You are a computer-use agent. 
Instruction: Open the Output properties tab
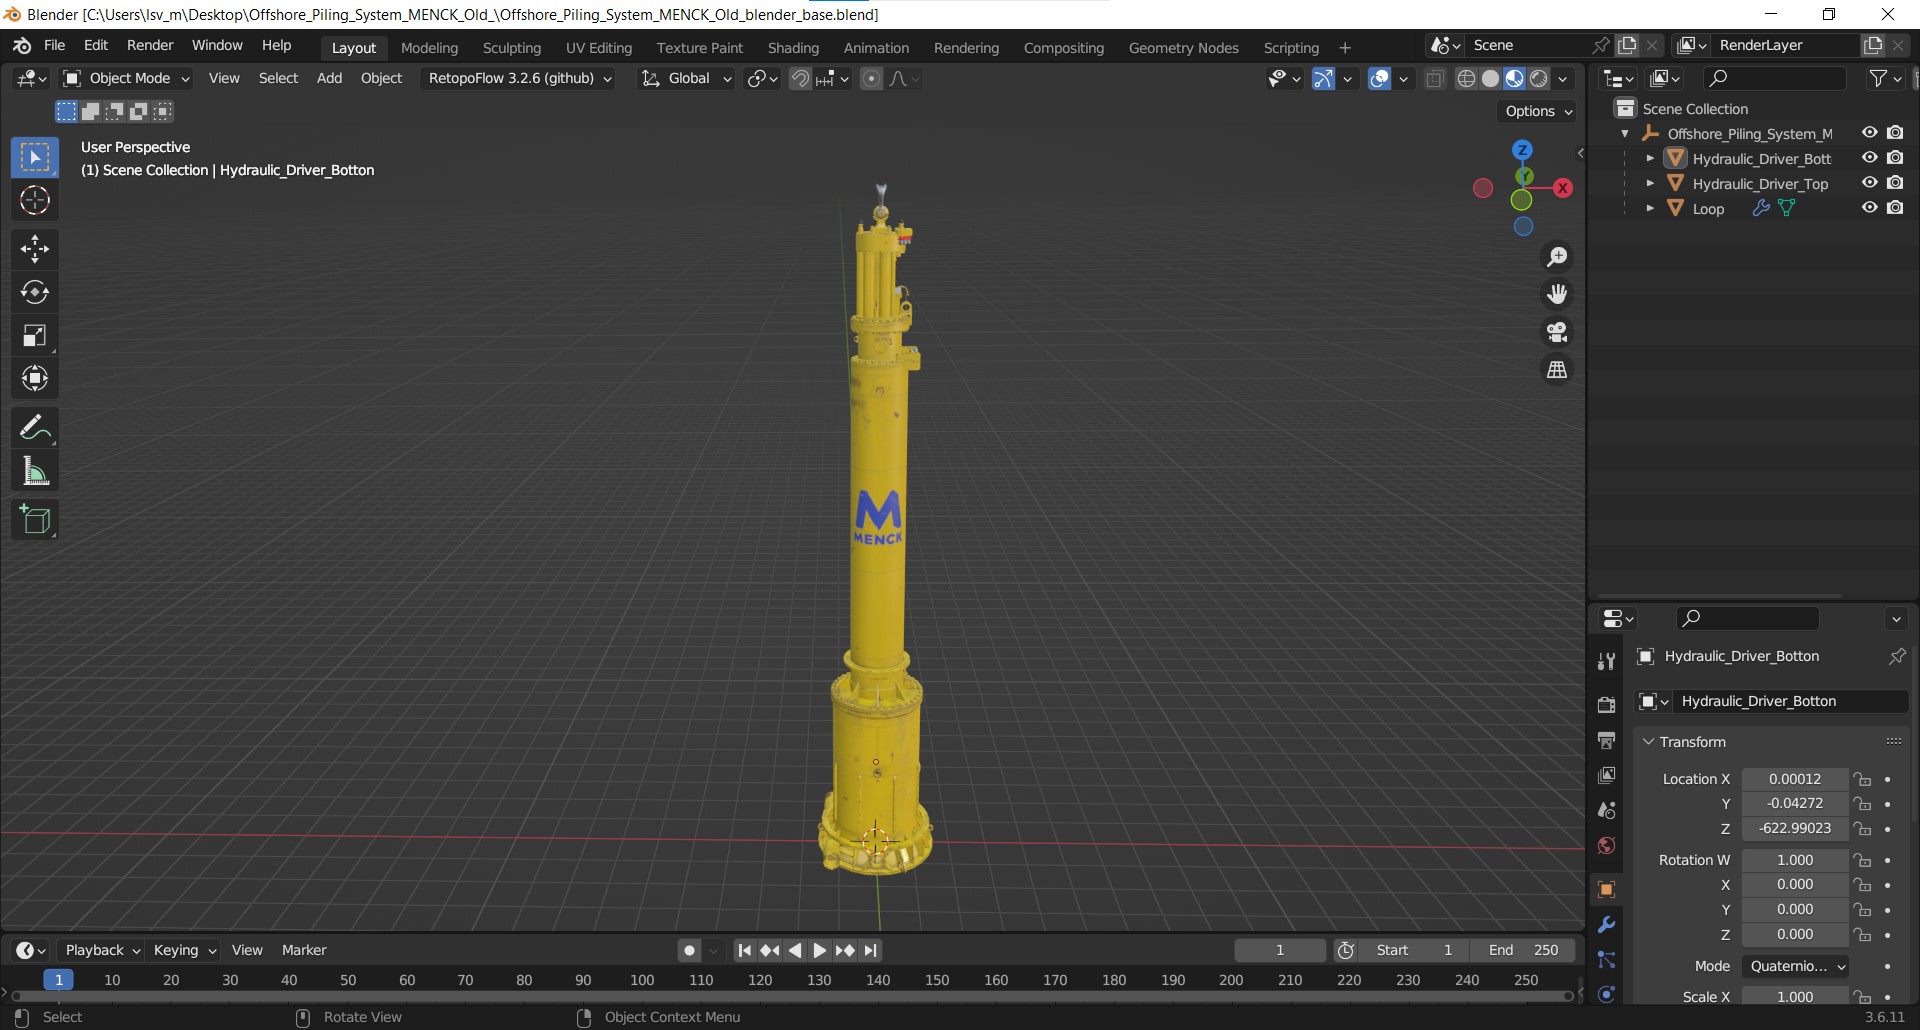tap(1606, 740)
